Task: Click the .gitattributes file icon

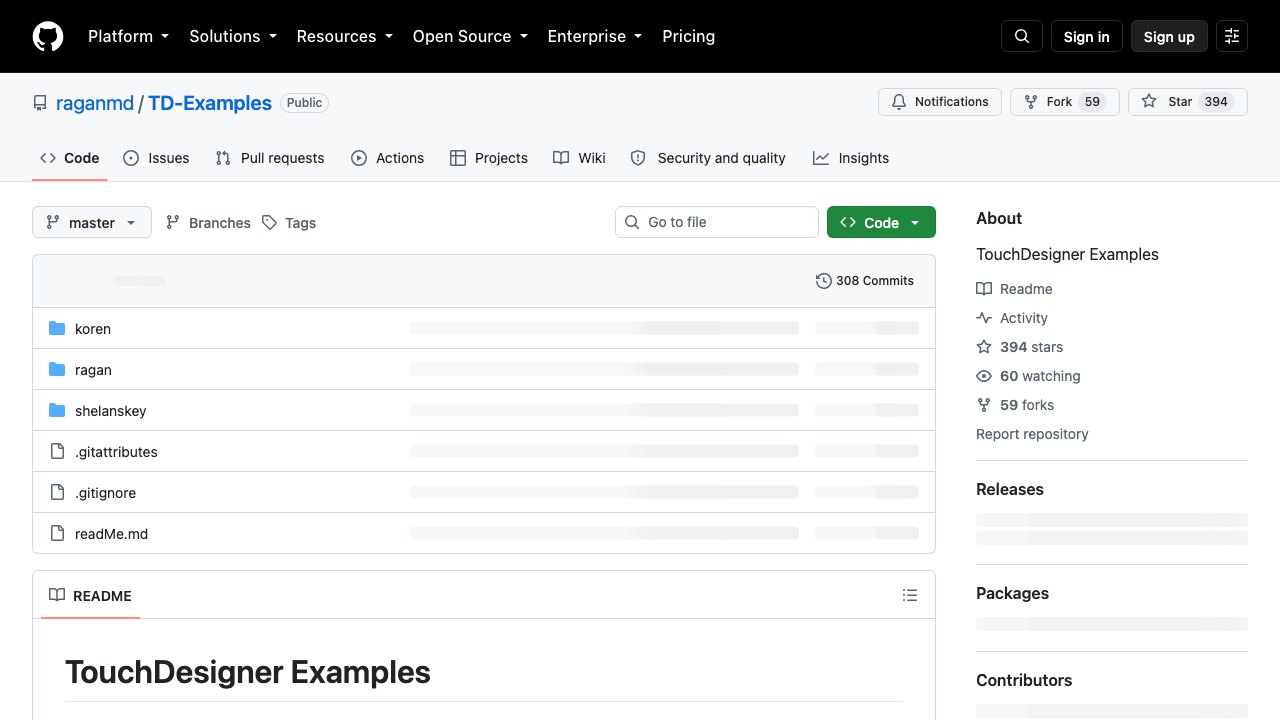Action: 57,452
